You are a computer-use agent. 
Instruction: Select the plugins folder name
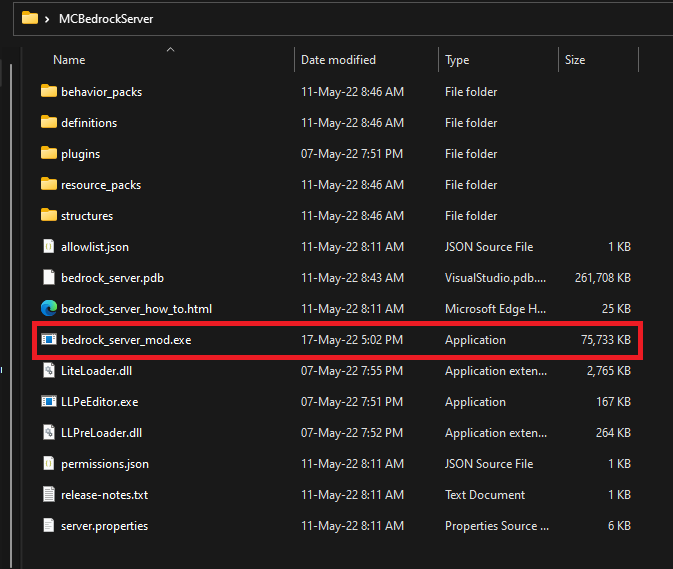(x=80, y=154)
